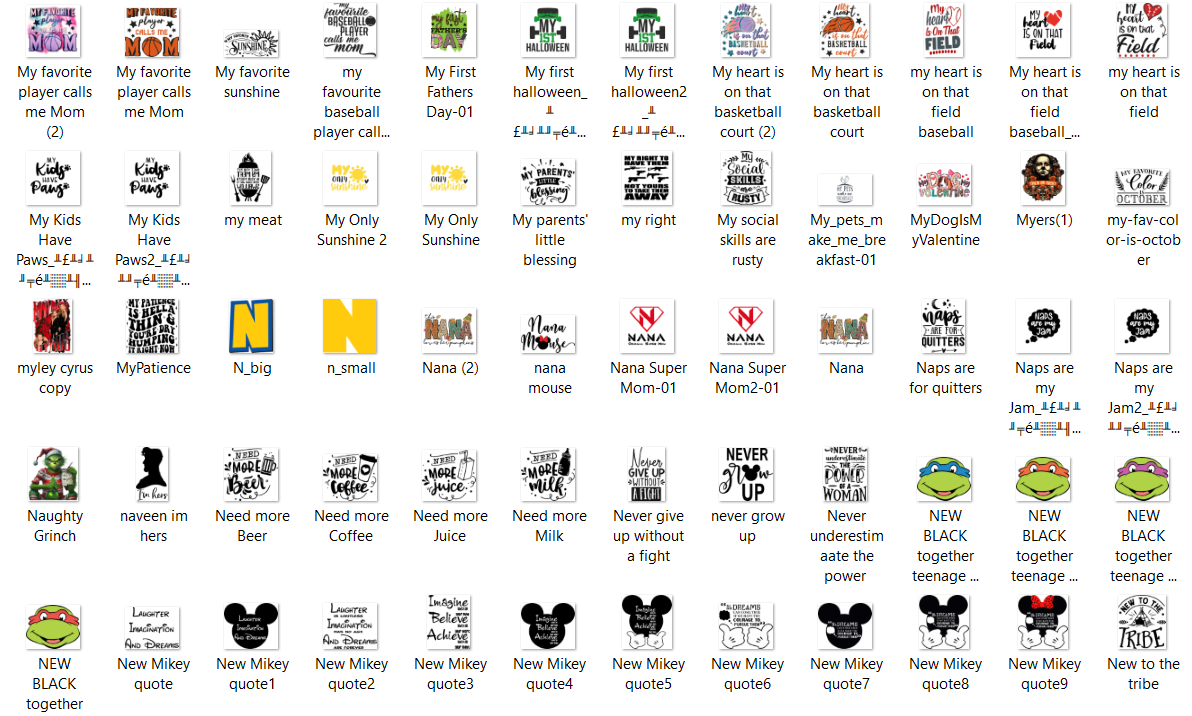This screenshot has width=1192, height=716.
Task: Select the MyPatience file thumbnail
Action: coord(152,326)
